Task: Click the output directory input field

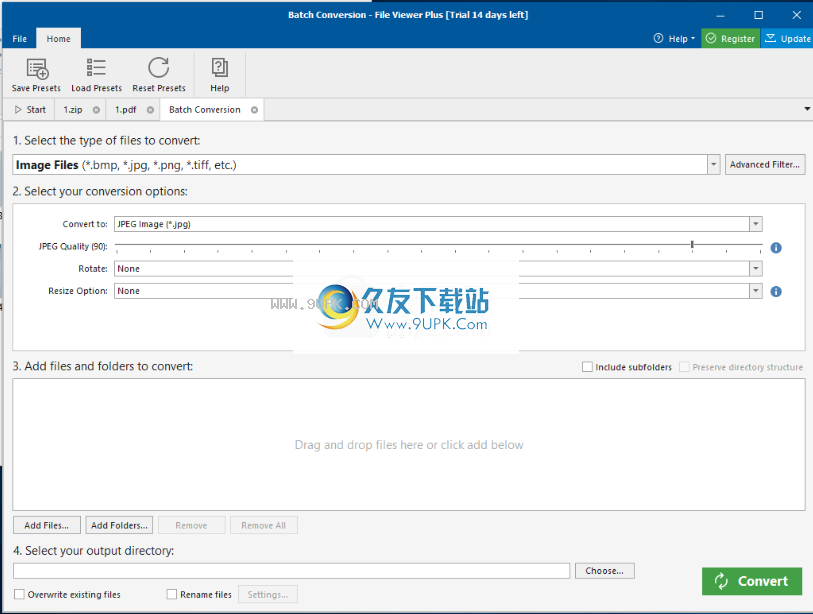Action: (291, 571)
